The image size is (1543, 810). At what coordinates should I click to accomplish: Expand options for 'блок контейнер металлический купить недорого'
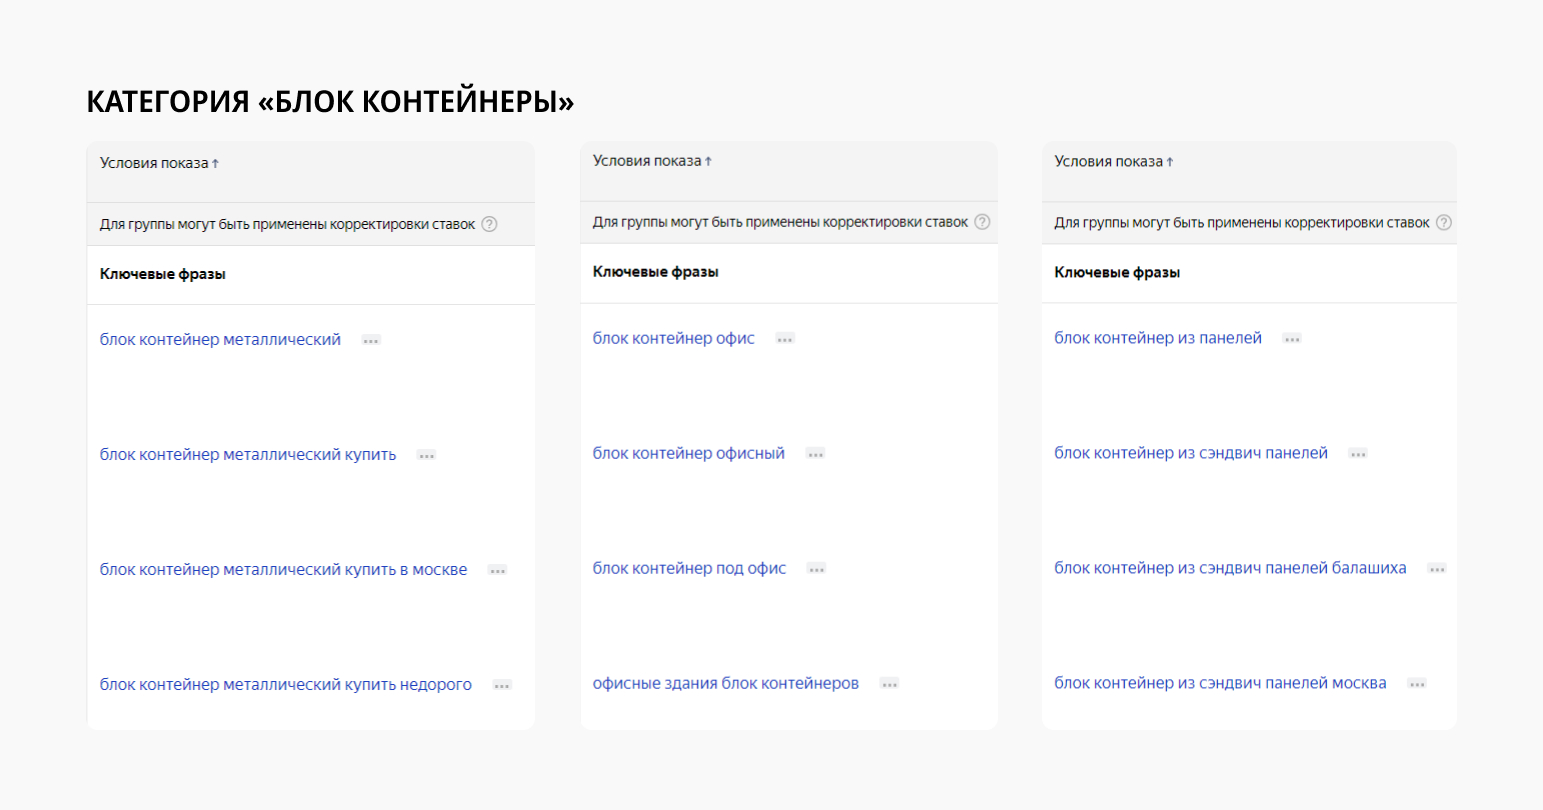(x=503, y=685)
